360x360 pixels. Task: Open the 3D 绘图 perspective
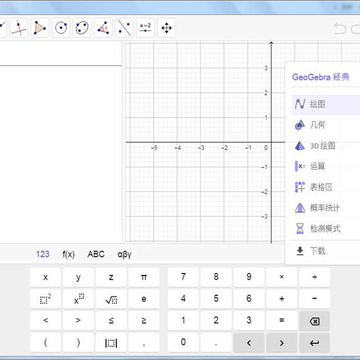tap(326, 146)
